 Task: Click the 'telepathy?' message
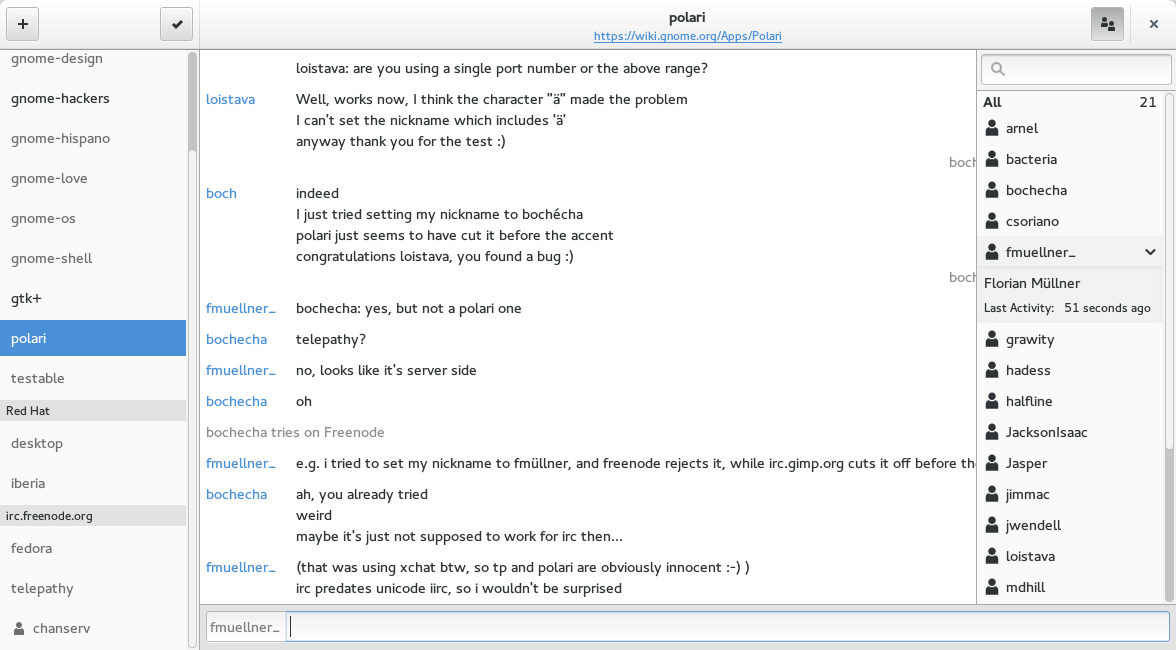click(331, 340)
